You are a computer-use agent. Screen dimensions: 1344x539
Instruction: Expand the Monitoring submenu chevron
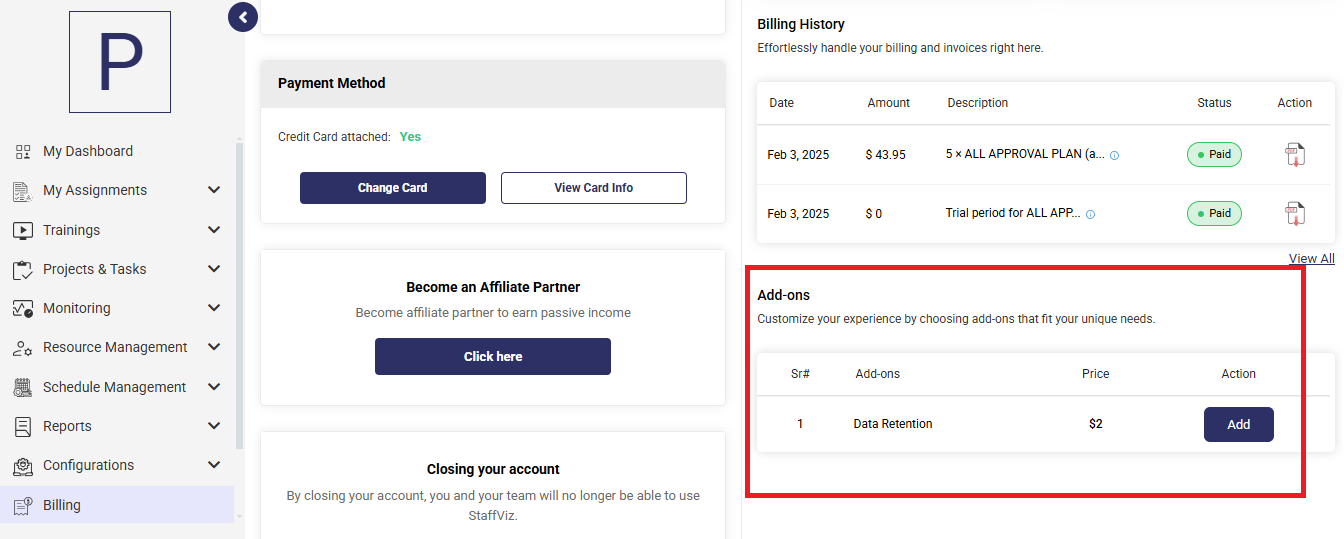[213, 308]
